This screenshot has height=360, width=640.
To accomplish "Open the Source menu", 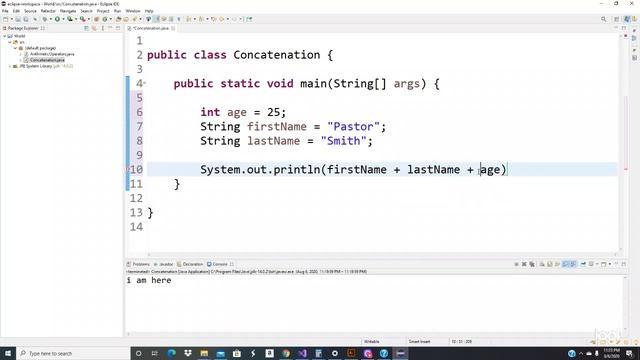I will click(30, 11).
